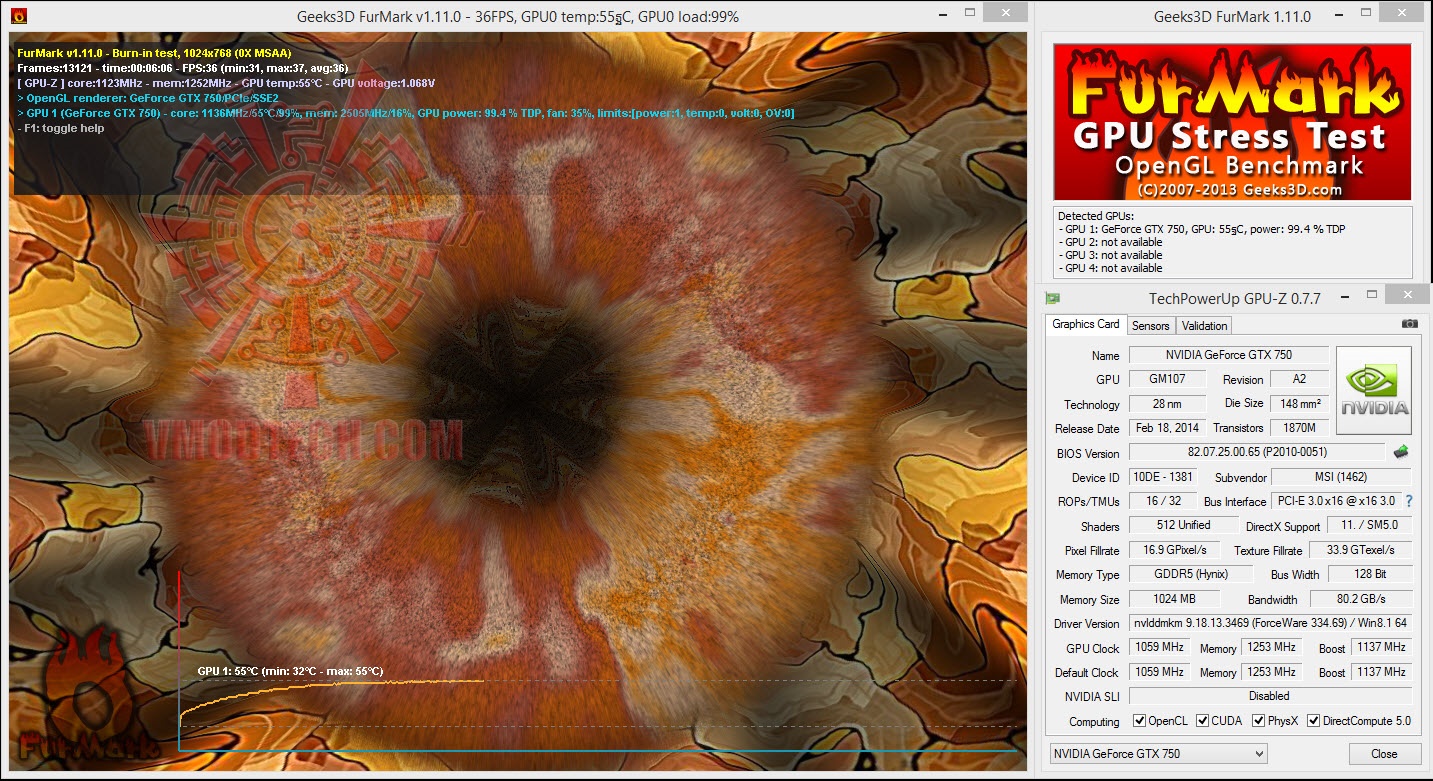Close the GPU-Z window with the title bar X

1408,295
